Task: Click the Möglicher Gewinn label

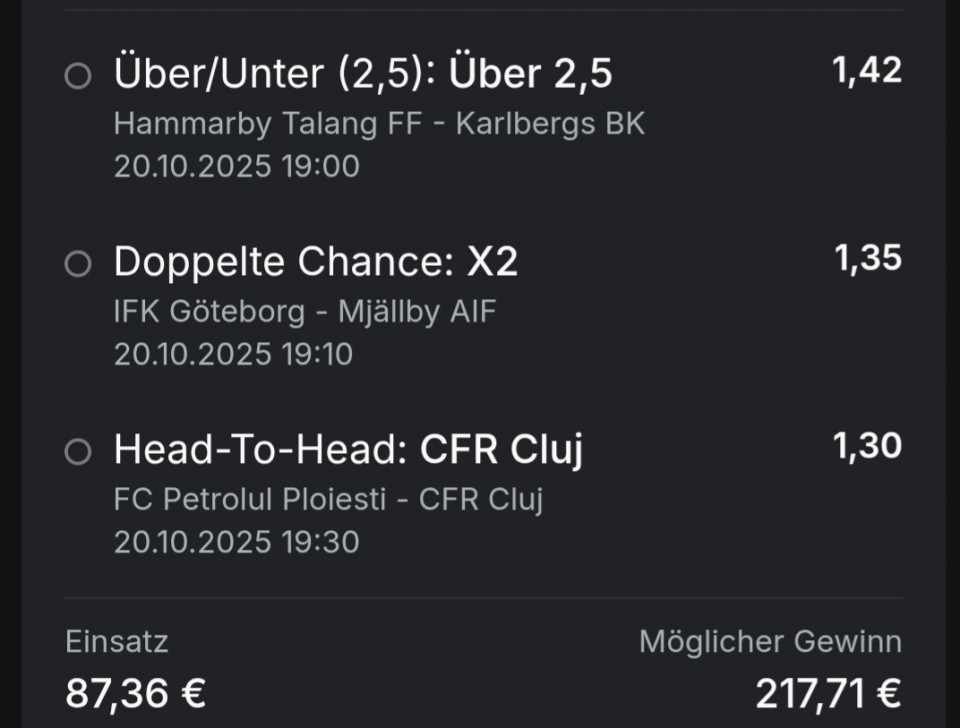Action: tap(770, 641)
